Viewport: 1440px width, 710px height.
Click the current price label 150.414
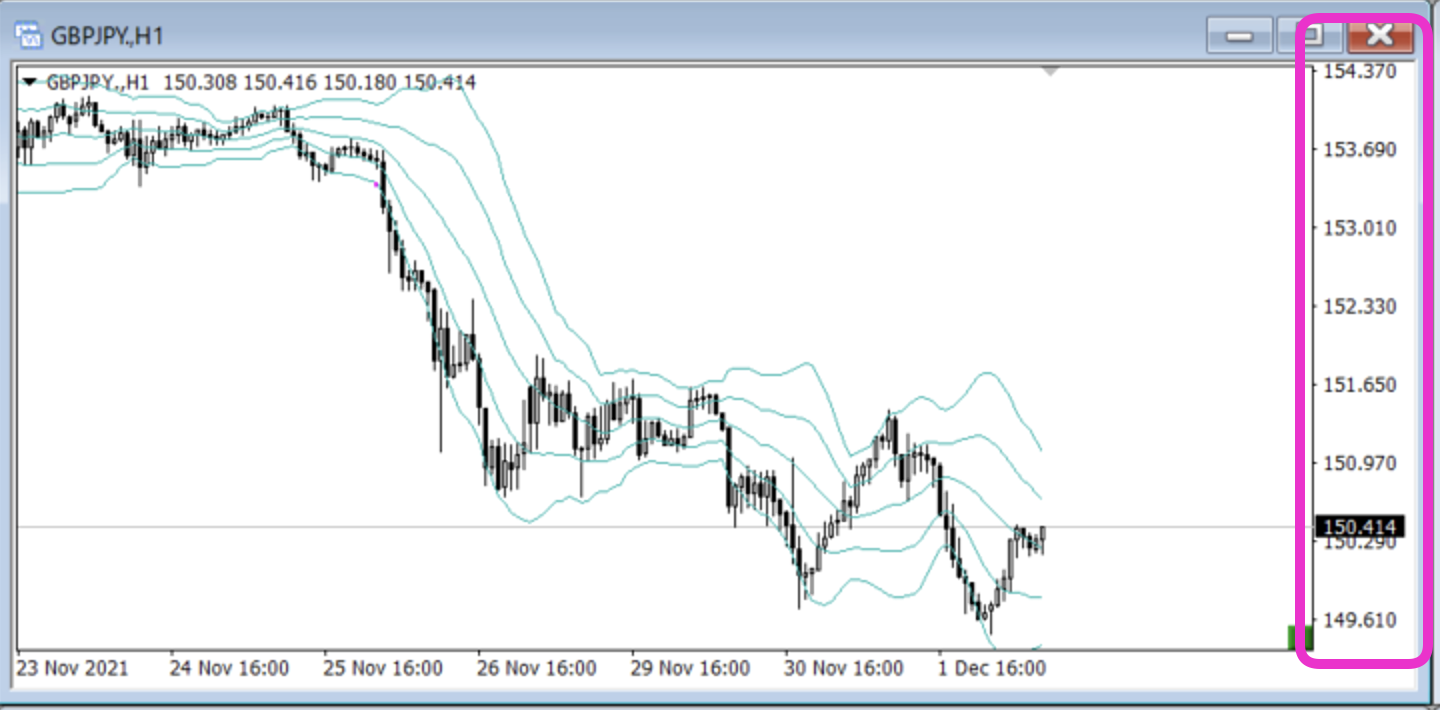click(x=1361, y=527)
